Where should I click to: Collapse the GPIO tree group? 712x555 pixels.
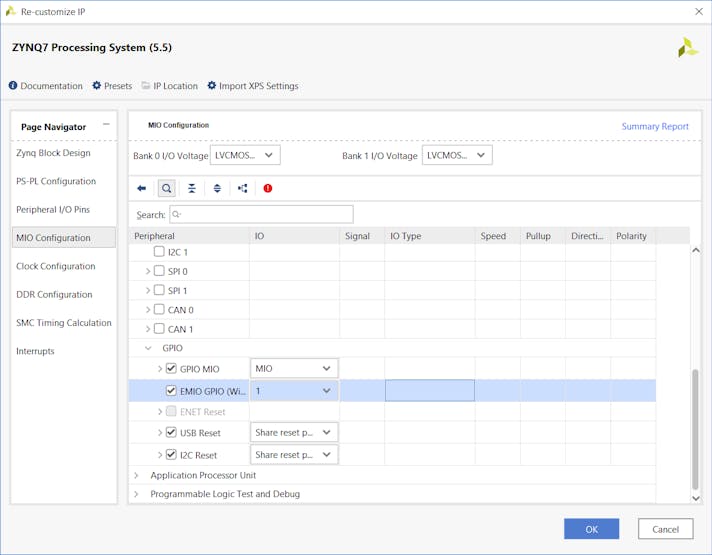148,348
